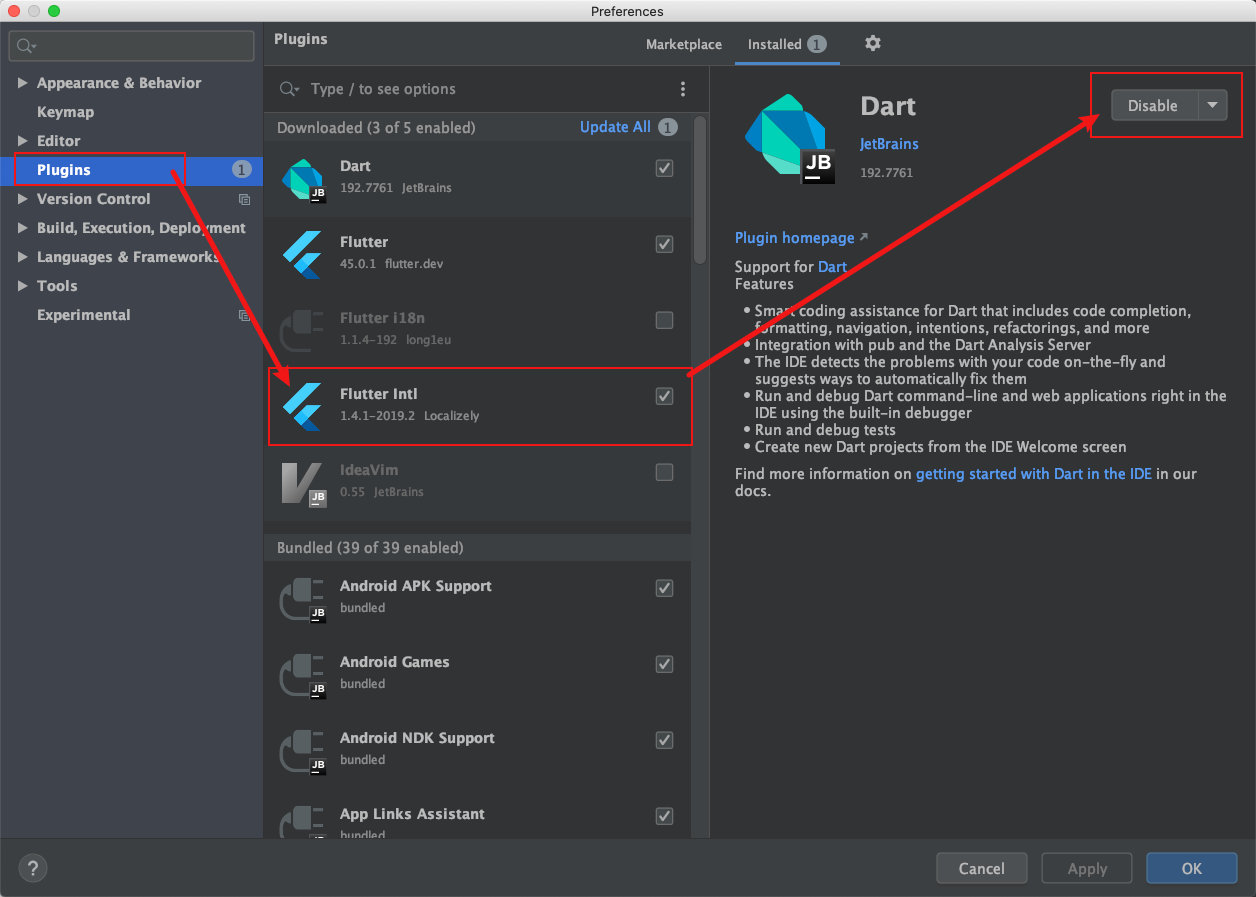Viewport: 1256px width, 897px height.
Task: Enable the Flutter i18n plugin checkbox
Action: click(664, 320)
